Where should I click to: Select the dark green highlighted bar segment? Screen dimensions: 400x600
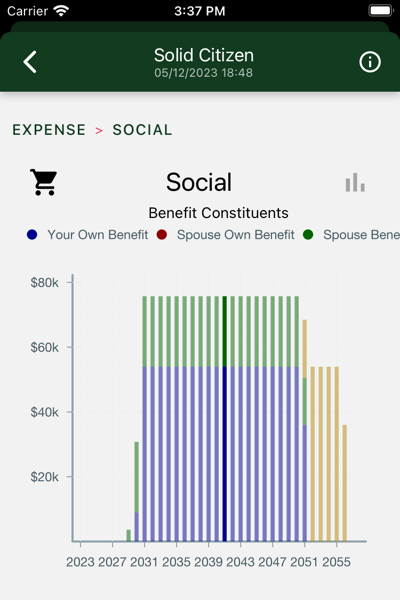pyautogui.click(x=225, y=331)
